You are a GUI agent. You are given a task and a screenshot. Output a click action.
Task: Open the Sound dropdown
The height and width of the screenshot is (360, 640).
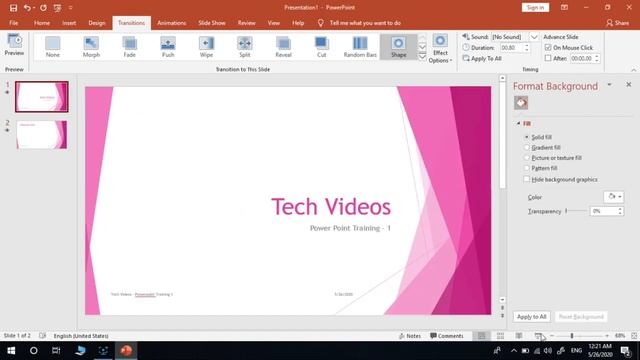(534, 37)
